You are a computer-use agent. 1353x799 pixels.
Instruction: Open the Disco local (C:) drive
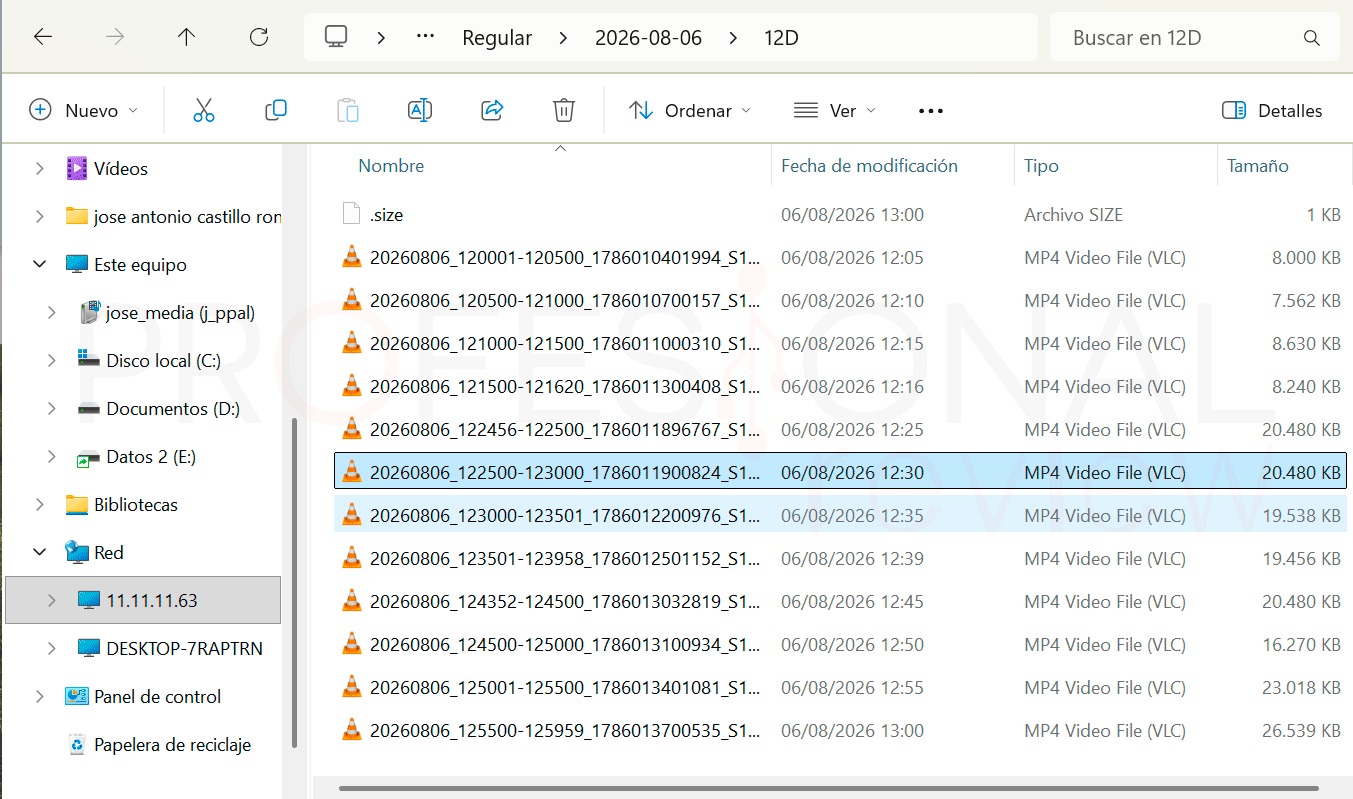pyautogui.click(x=163, y=360)
